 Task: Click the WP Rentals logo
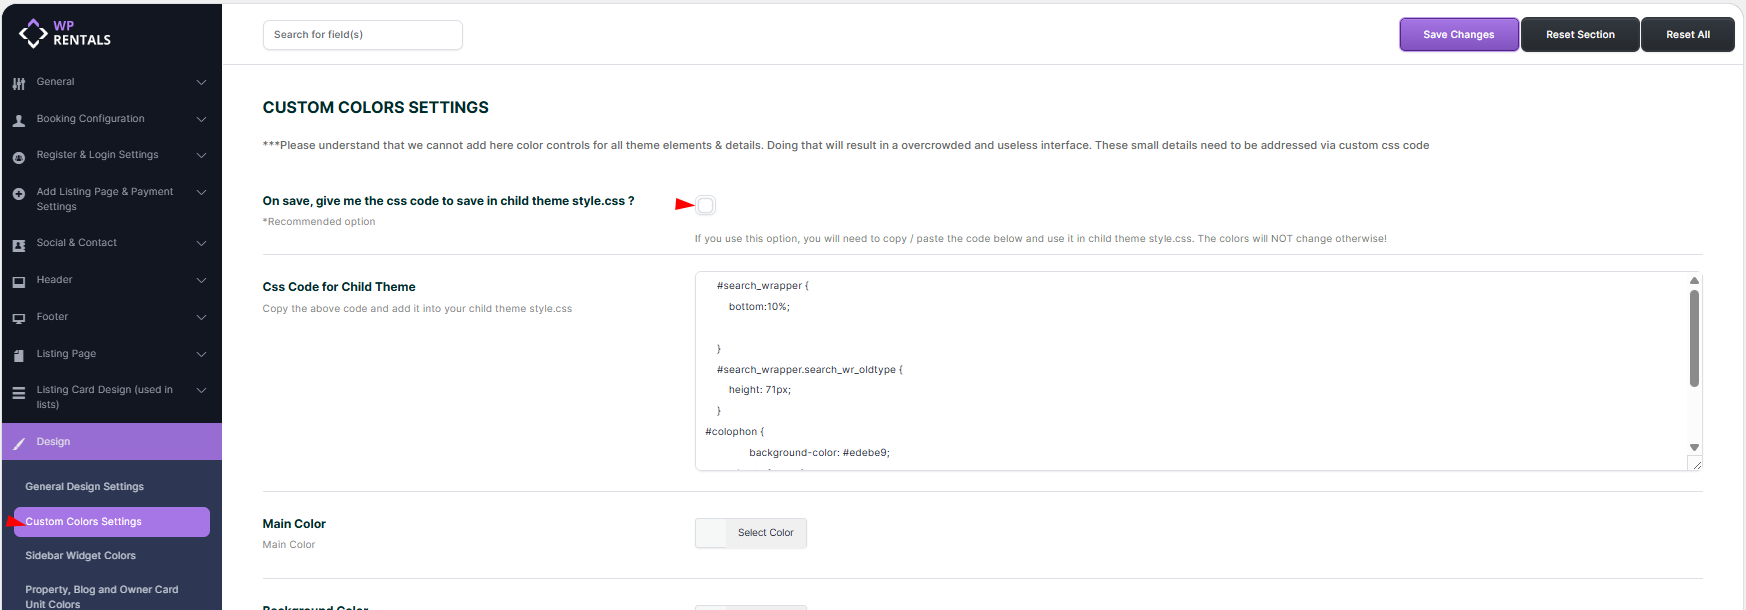tap(64, 33)
